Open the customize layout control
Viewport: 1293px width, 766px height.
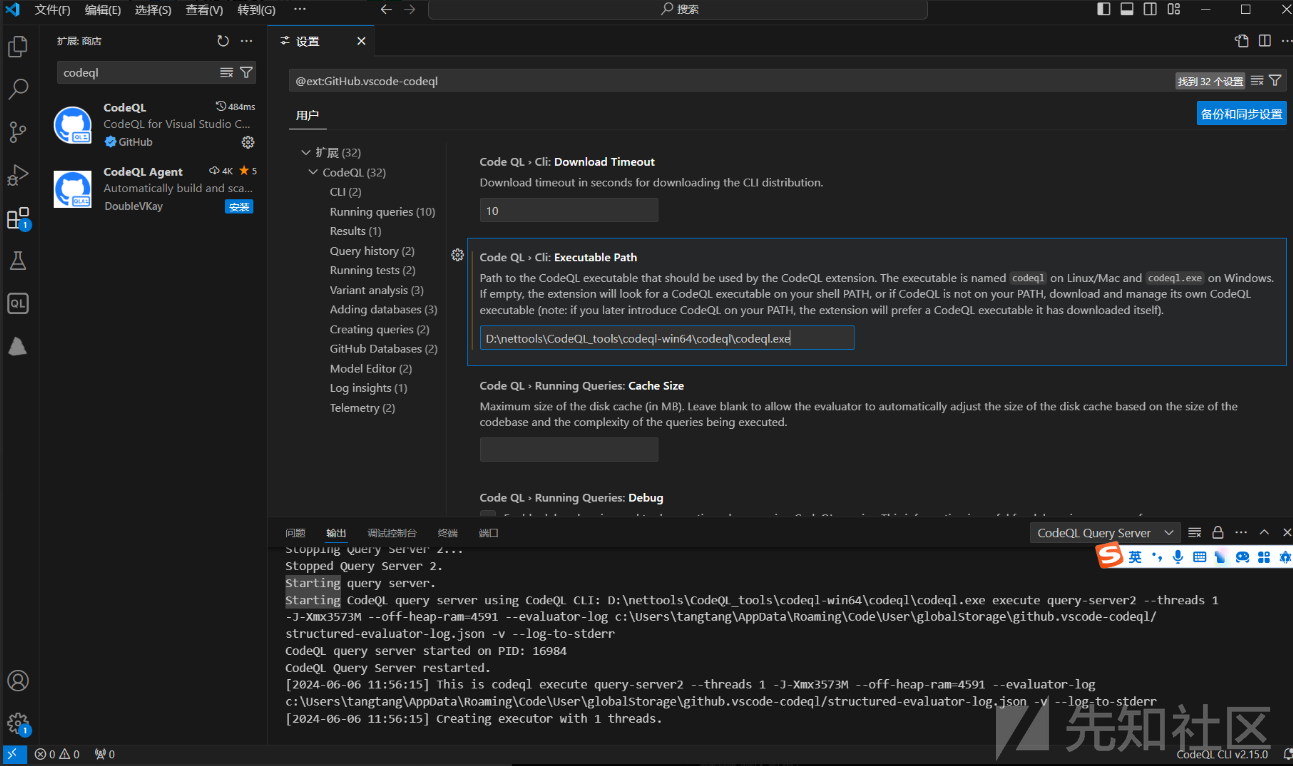point(1174,9)
